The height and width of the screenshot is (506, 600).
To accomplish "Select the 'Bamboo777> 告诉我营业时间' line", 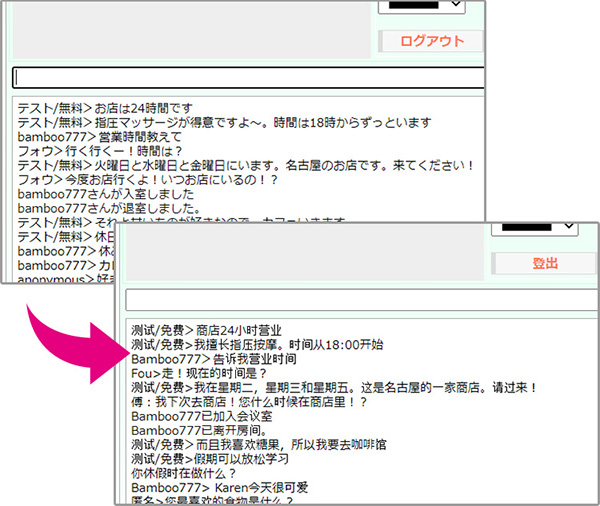I will [213, 358].
